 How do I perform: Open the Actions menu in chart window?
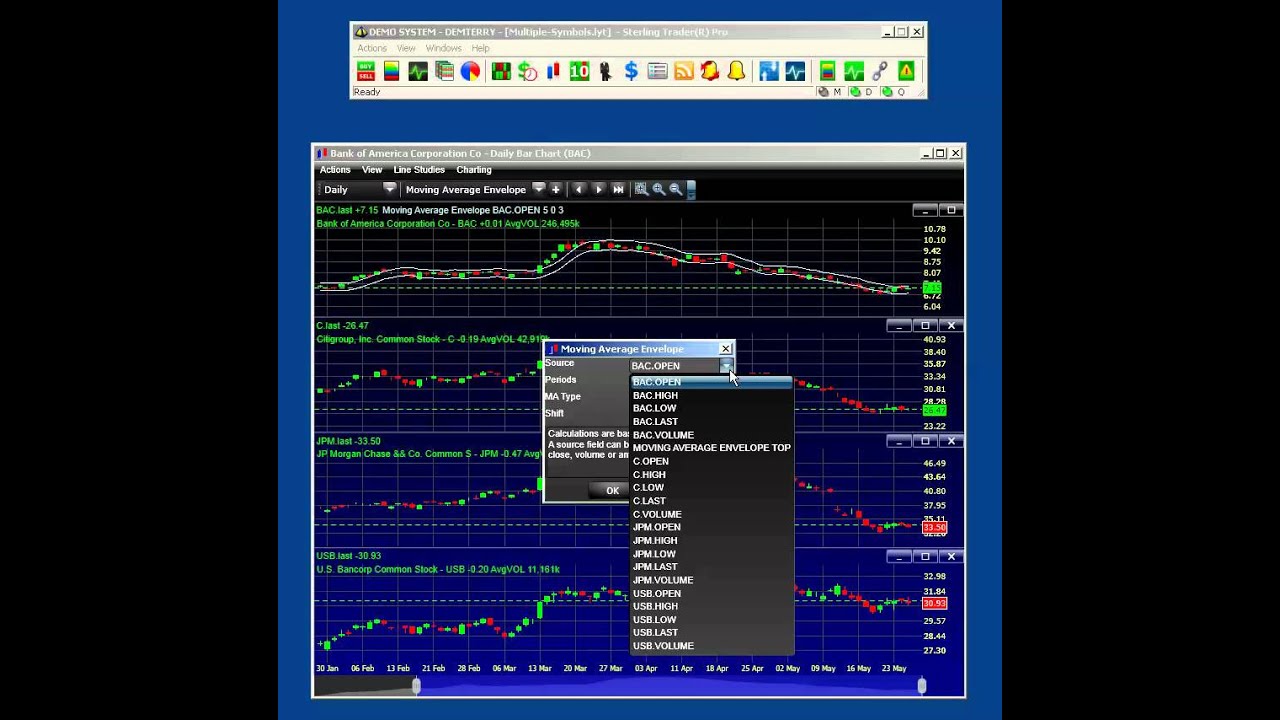335,170
